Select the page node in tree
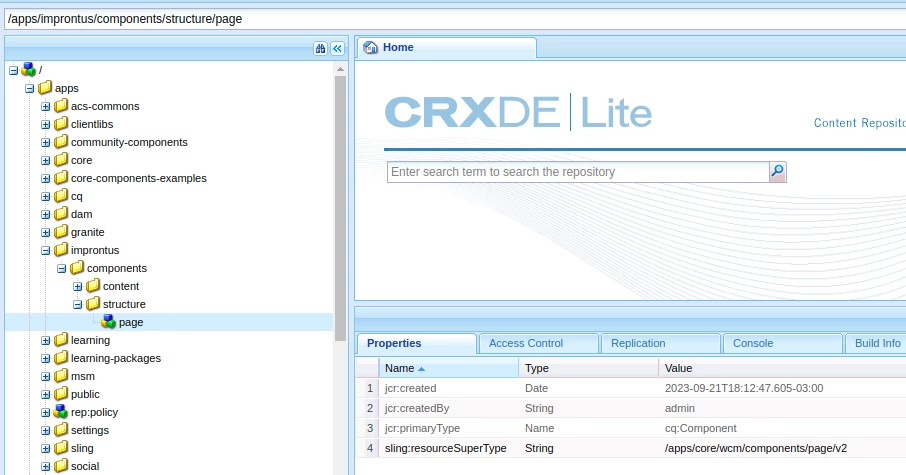The width and height of the screenshot is (906, 475). click(131, 322)
